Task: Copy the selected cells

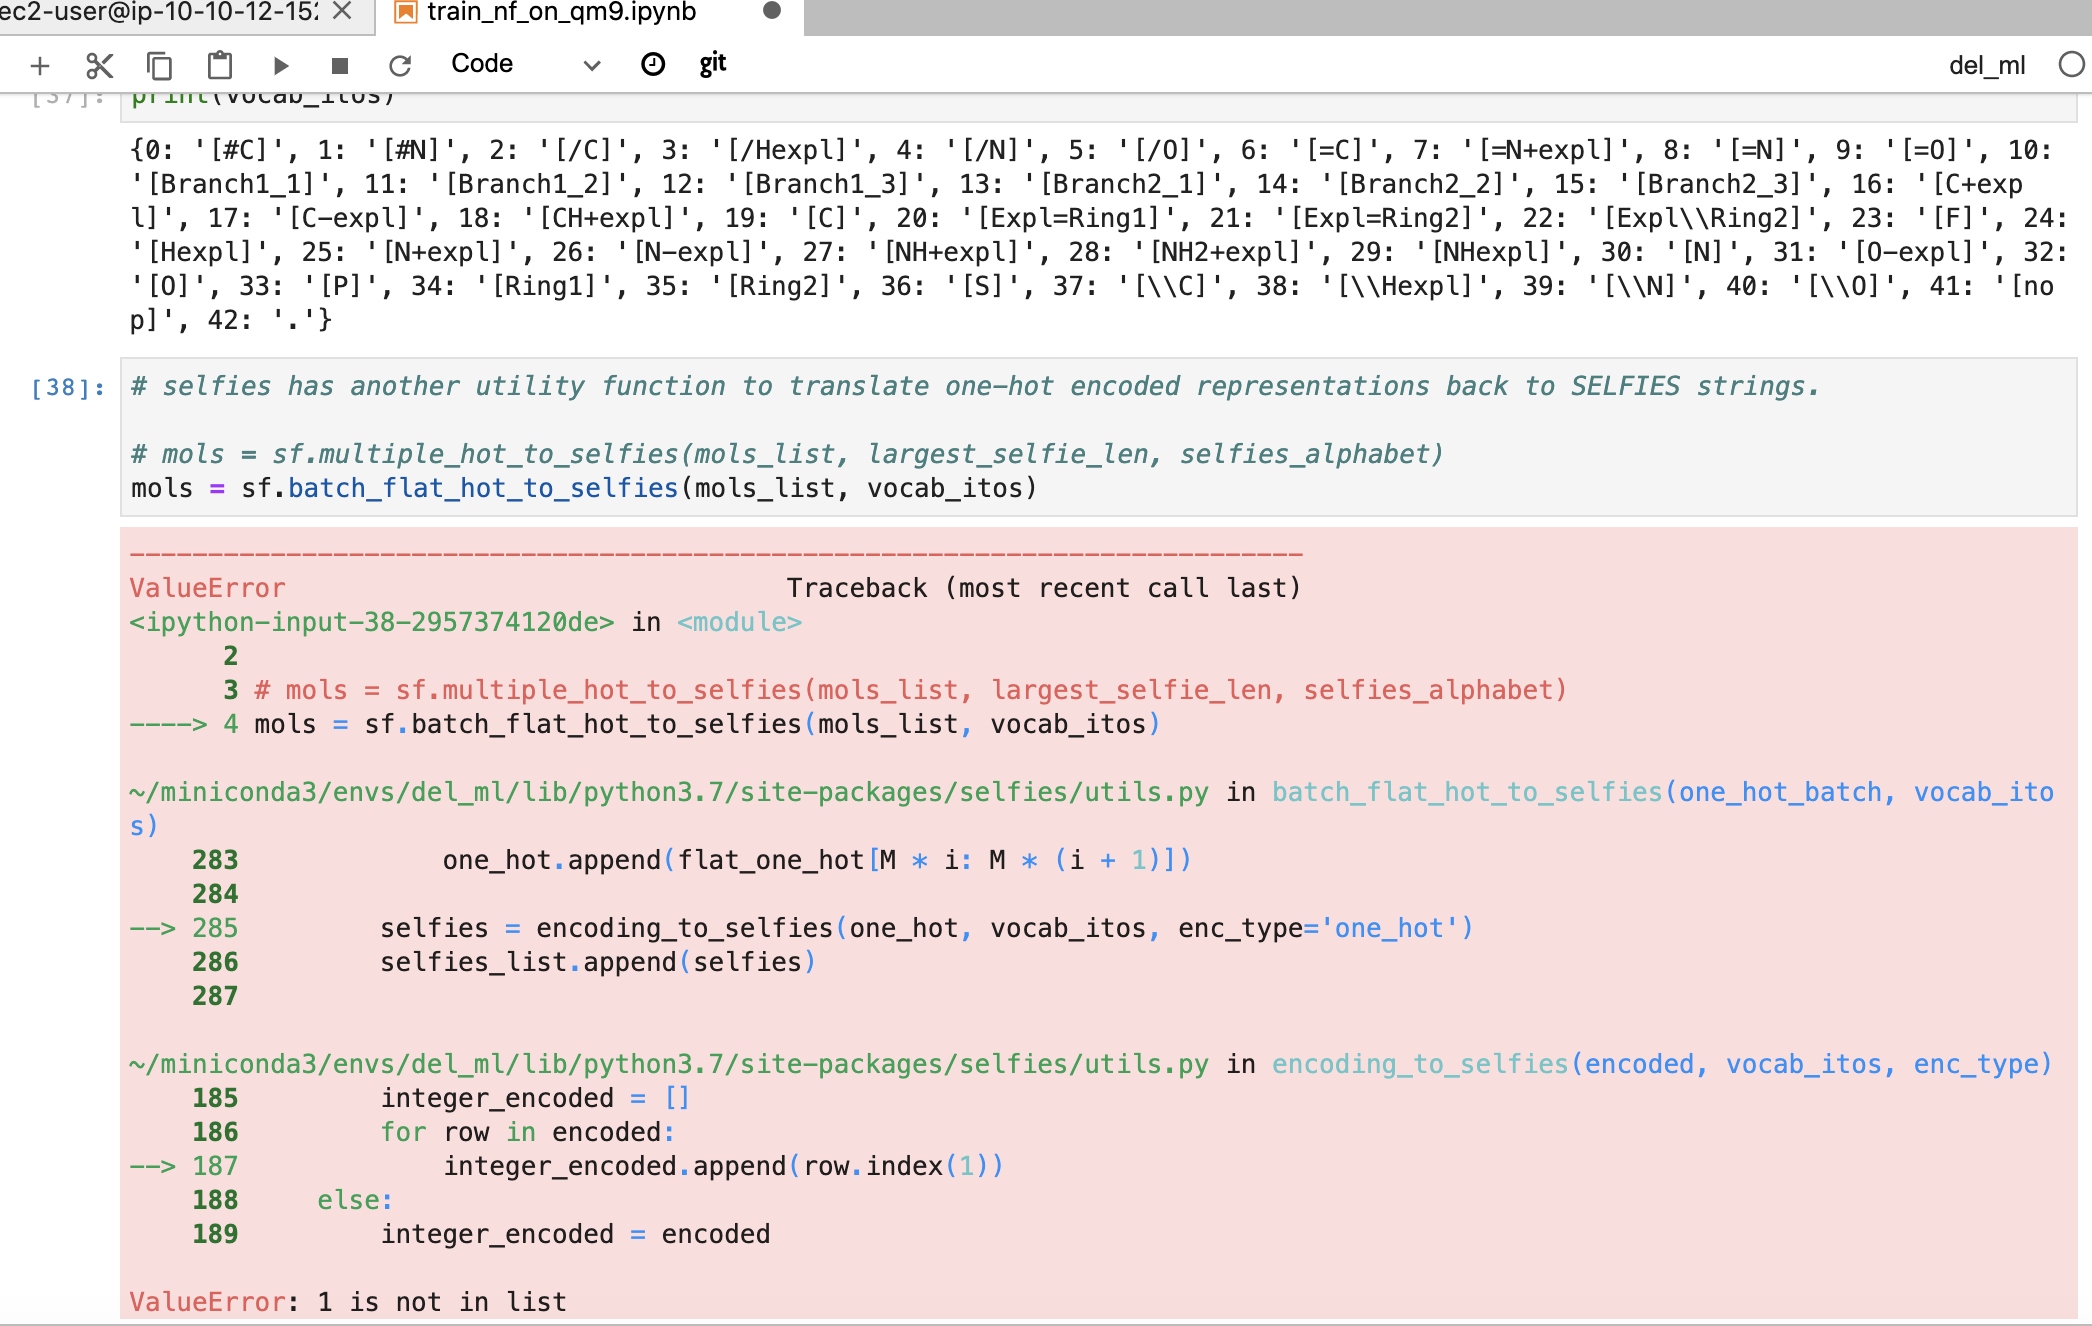Action: pos(158,64)
